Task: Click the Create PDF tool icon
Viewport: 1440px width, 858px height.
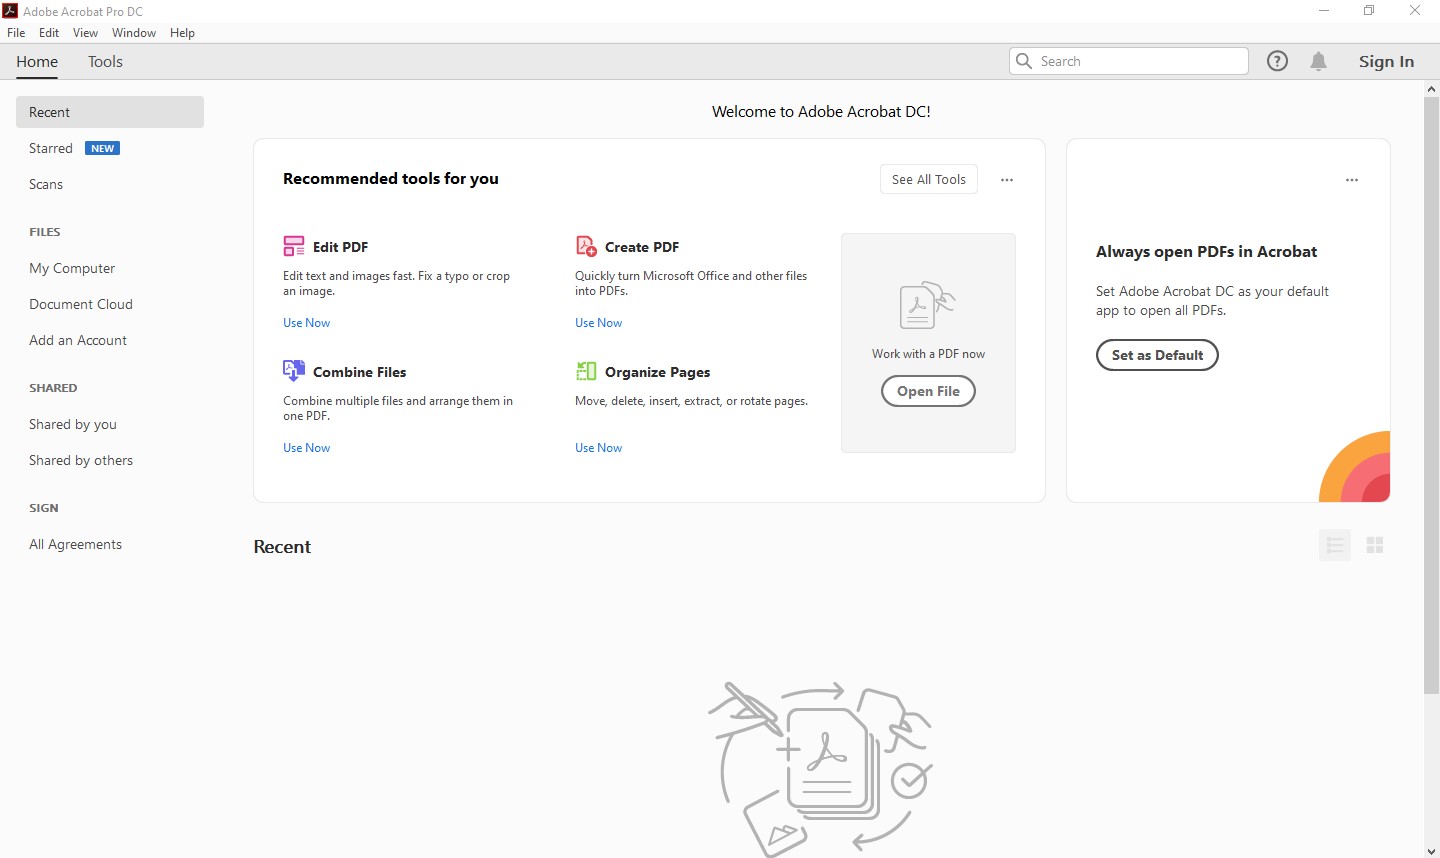Action: [586, 246]
